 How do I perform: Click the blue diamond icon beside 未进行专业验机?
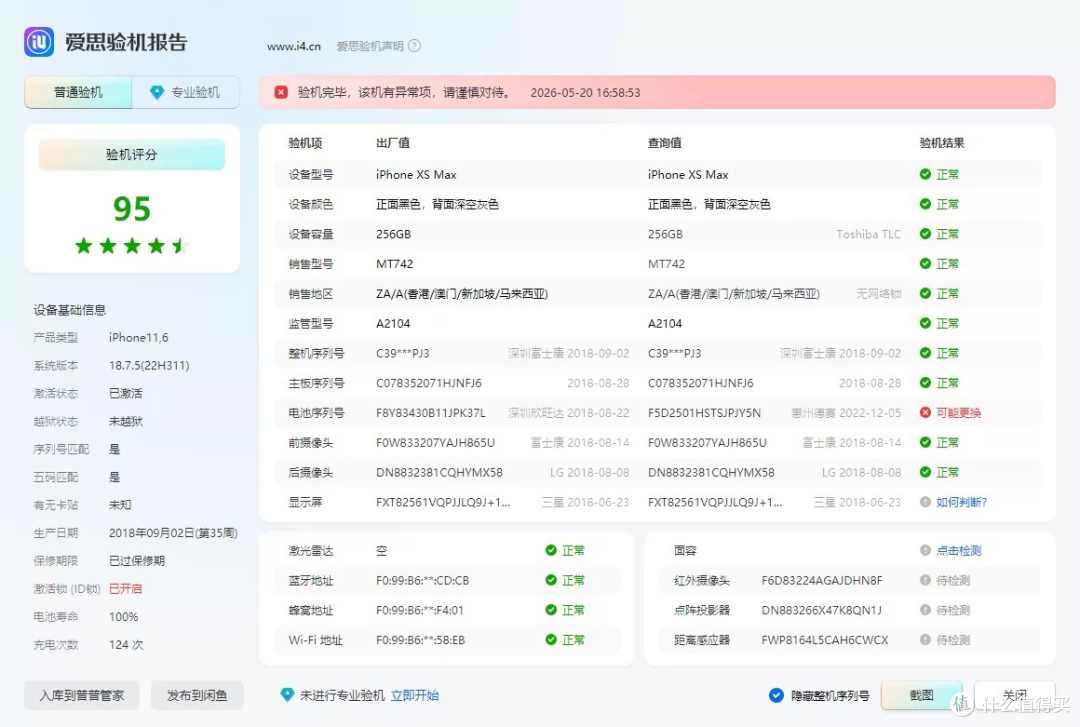pyautogui.click(x=287, y=695)
